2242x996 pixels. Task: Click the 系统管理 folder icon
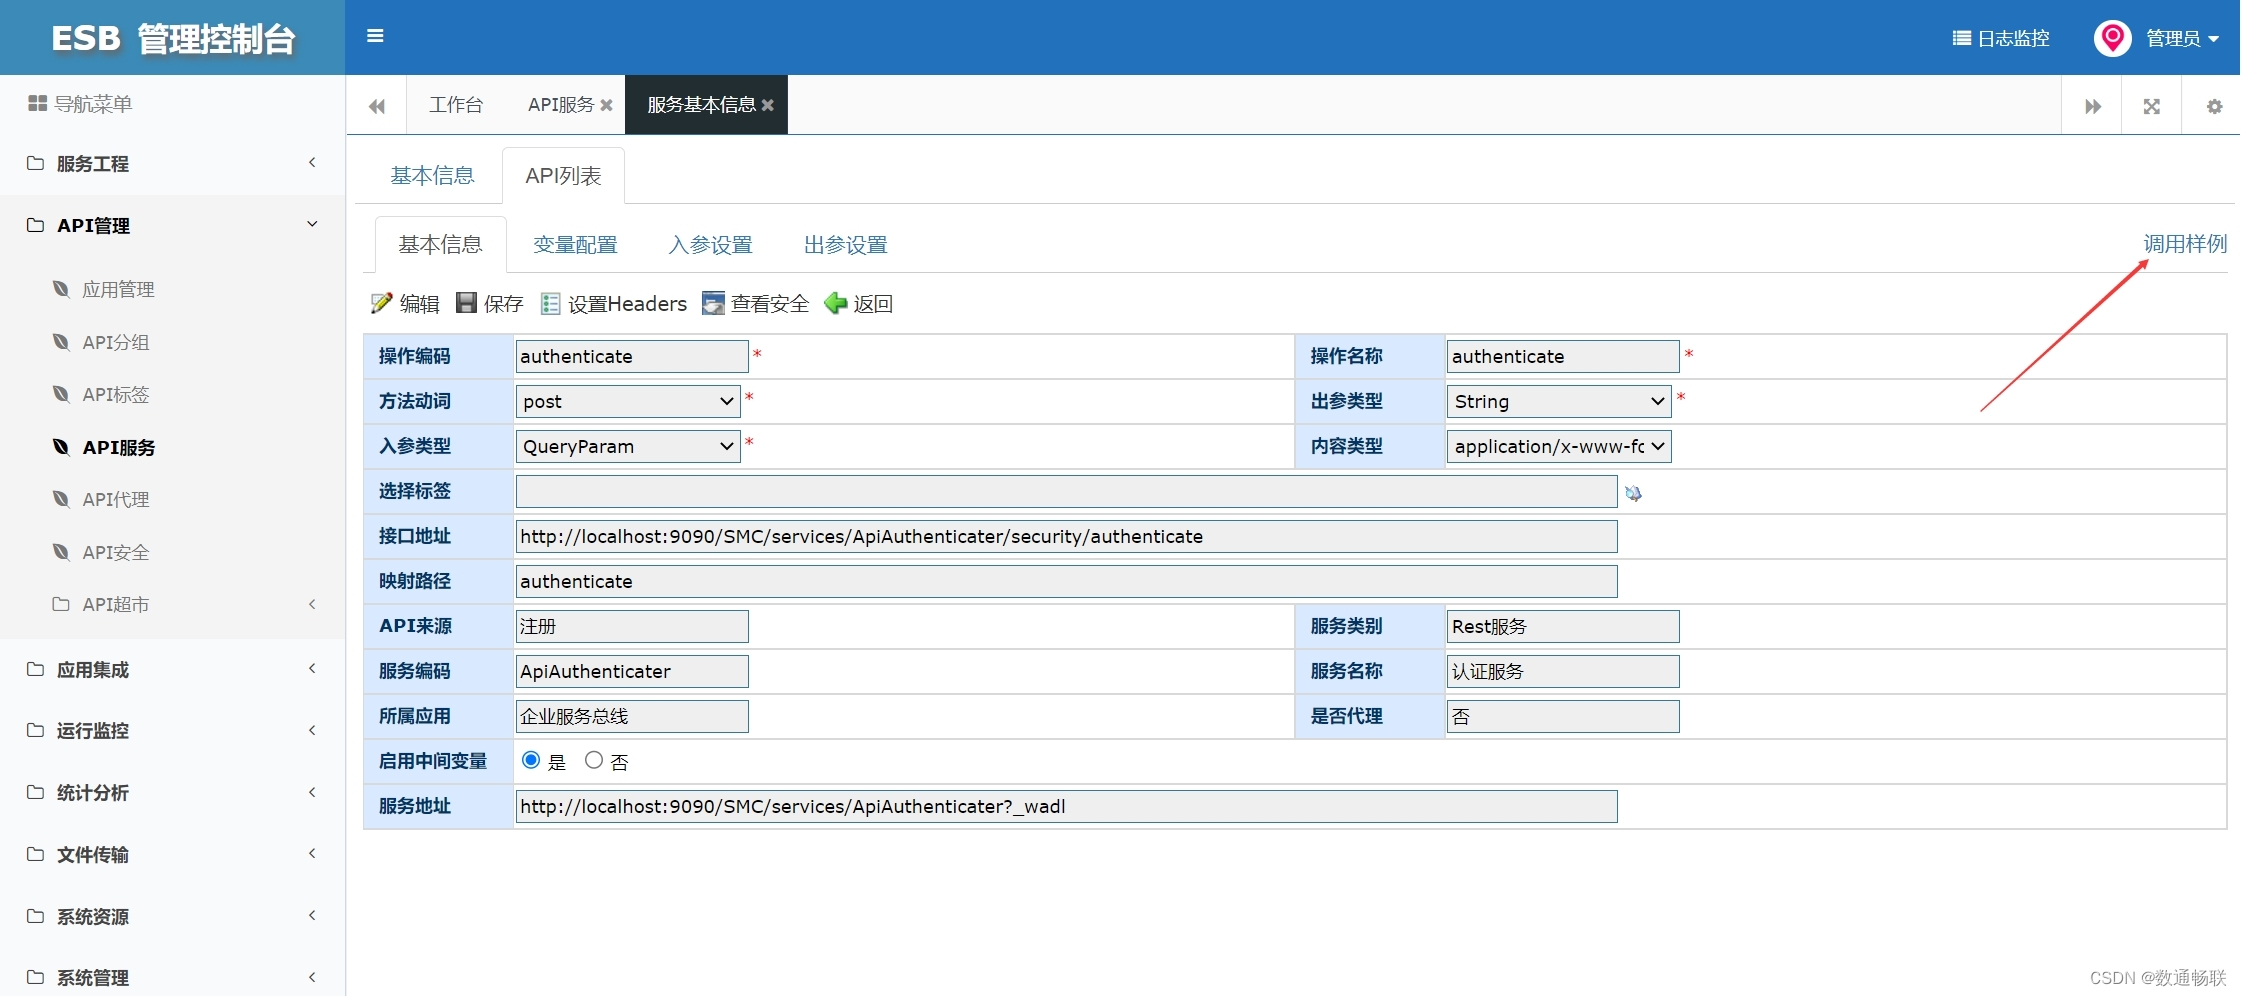click(x=35, y=977)
